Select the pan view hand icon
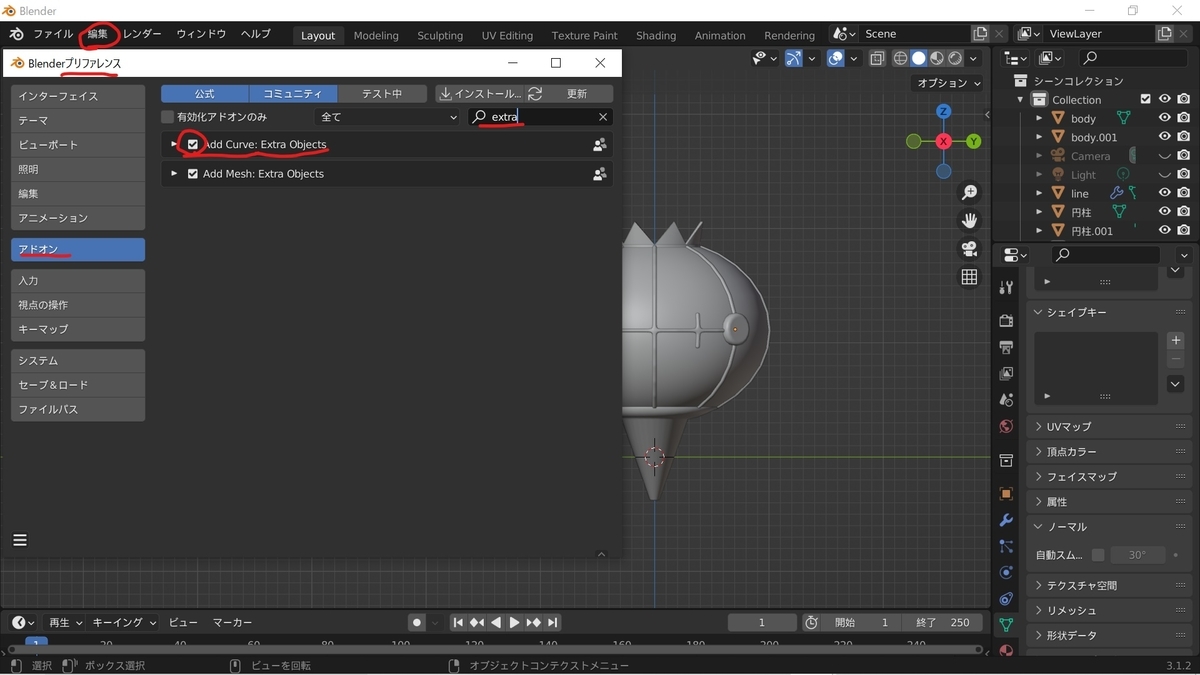The image size is (1200, 675). click(x=969, y=220)
